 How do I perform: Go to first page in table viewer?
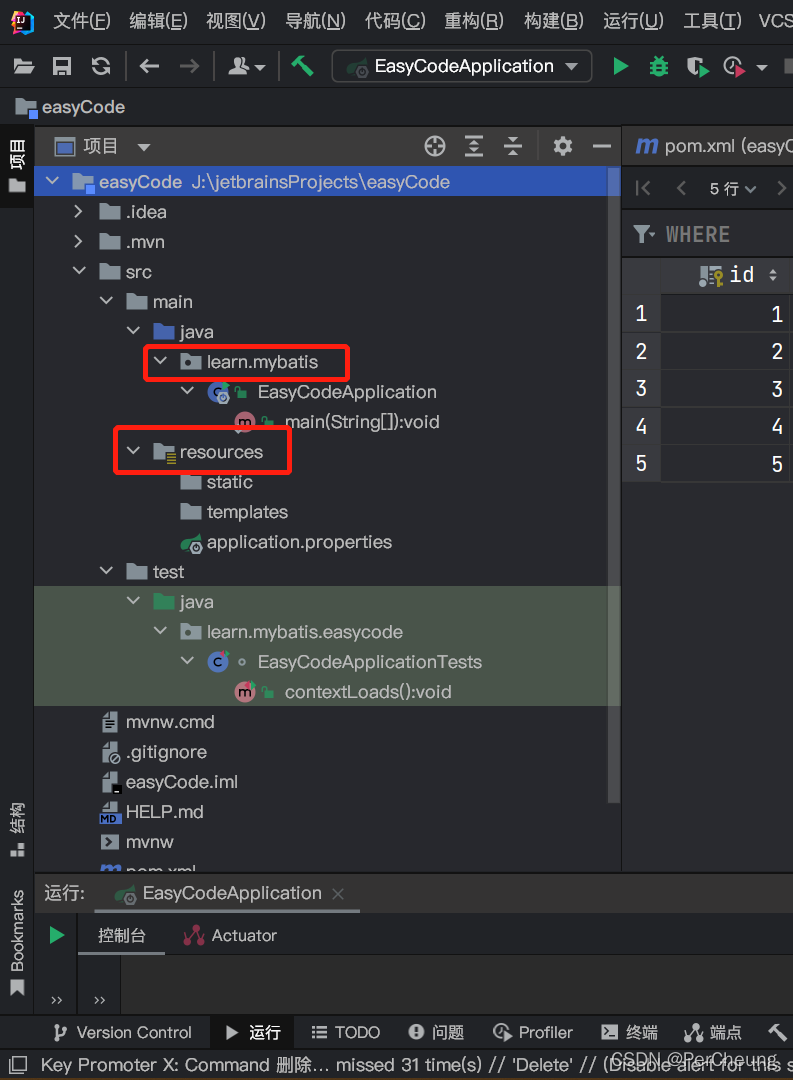click(x=643, y=188)
